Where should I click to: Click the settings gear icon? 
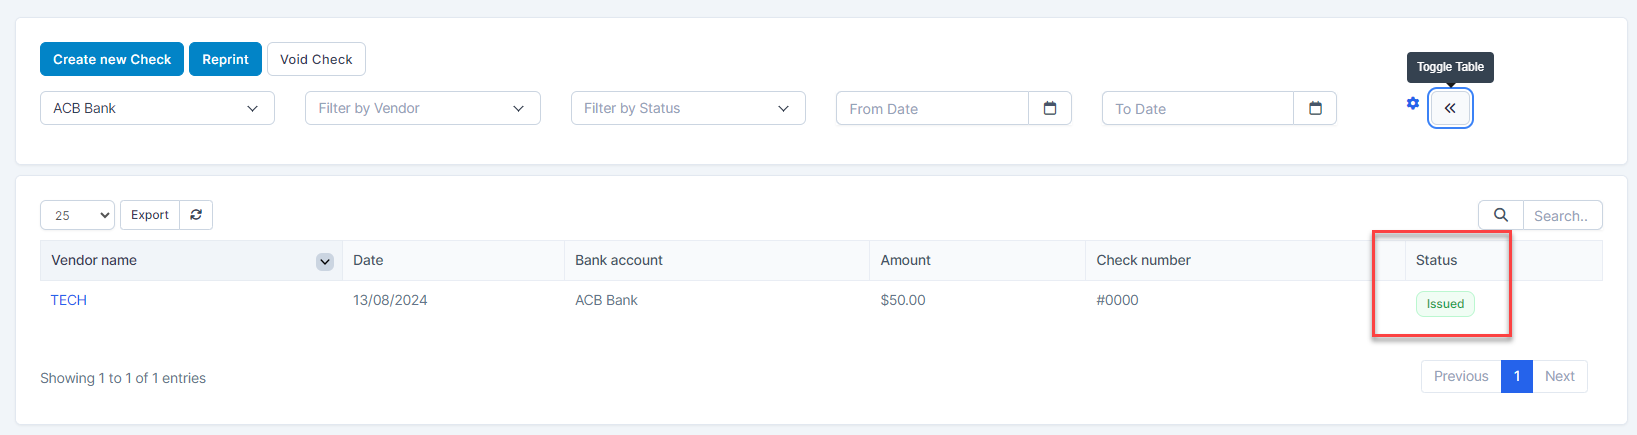pyautogui.click(x=1412, y=104)
